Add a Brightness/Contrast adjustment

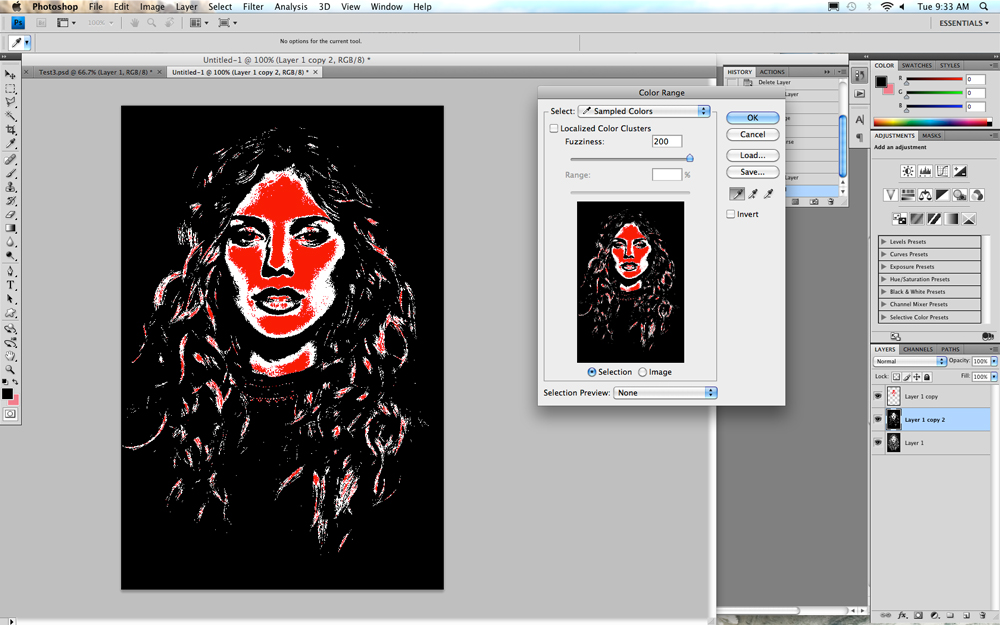907,171
